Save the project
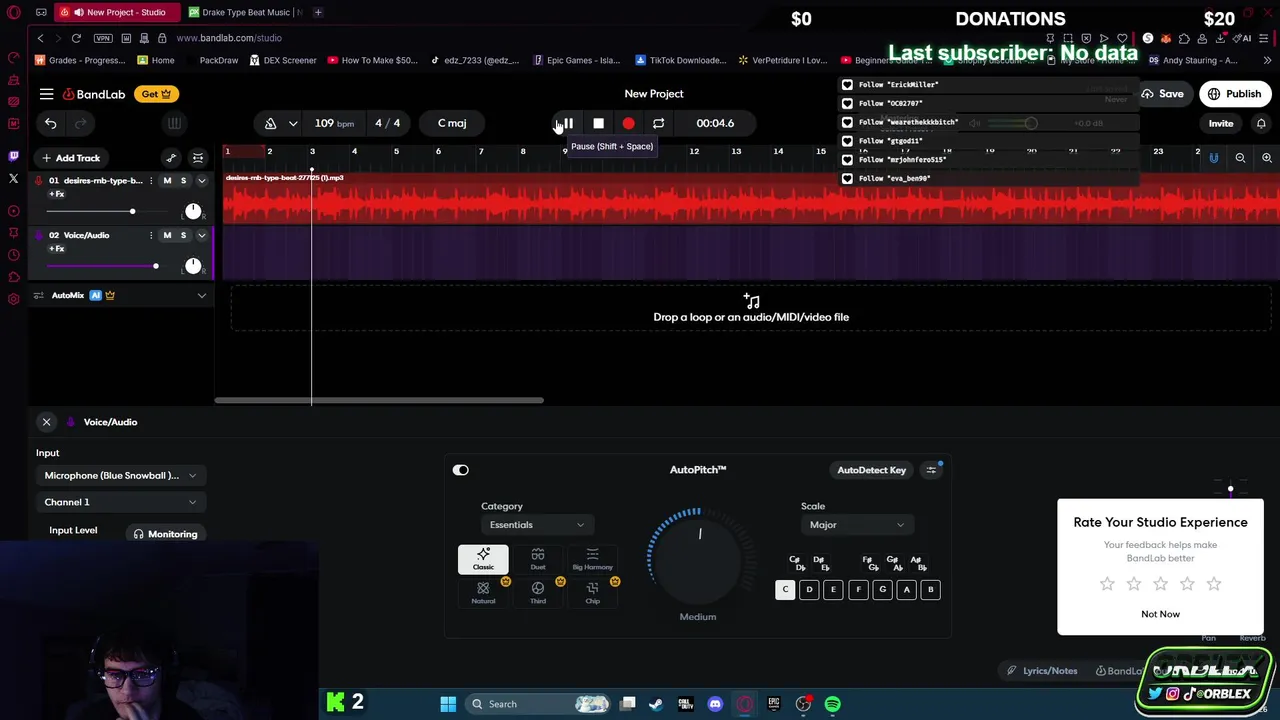The image size is (1280, 720). [1162, 94]
